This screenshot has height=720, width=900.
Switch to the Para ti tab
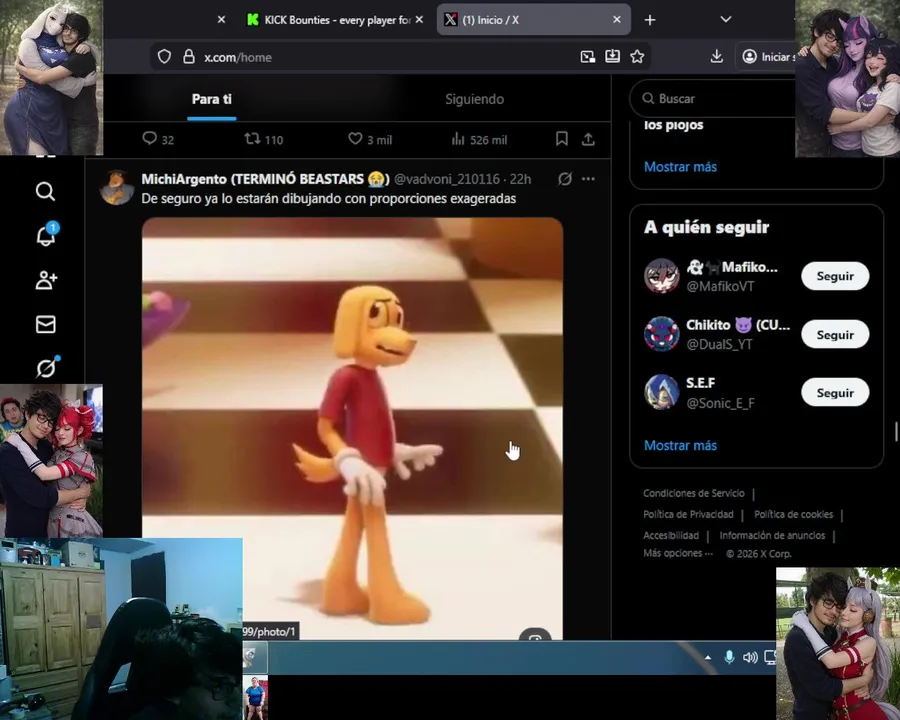212,99
